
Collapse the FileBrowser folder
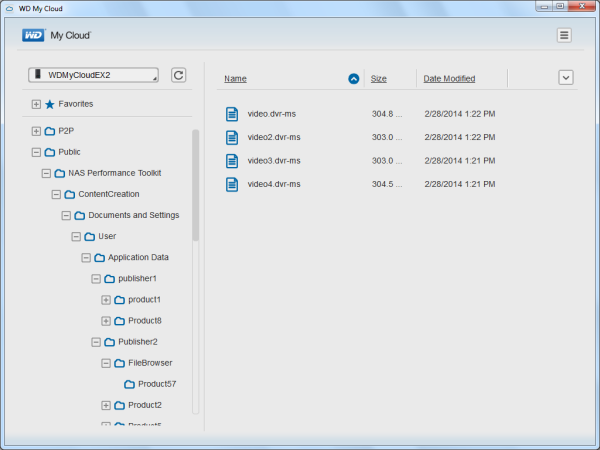pyautogui.click(x=106, y=363)
